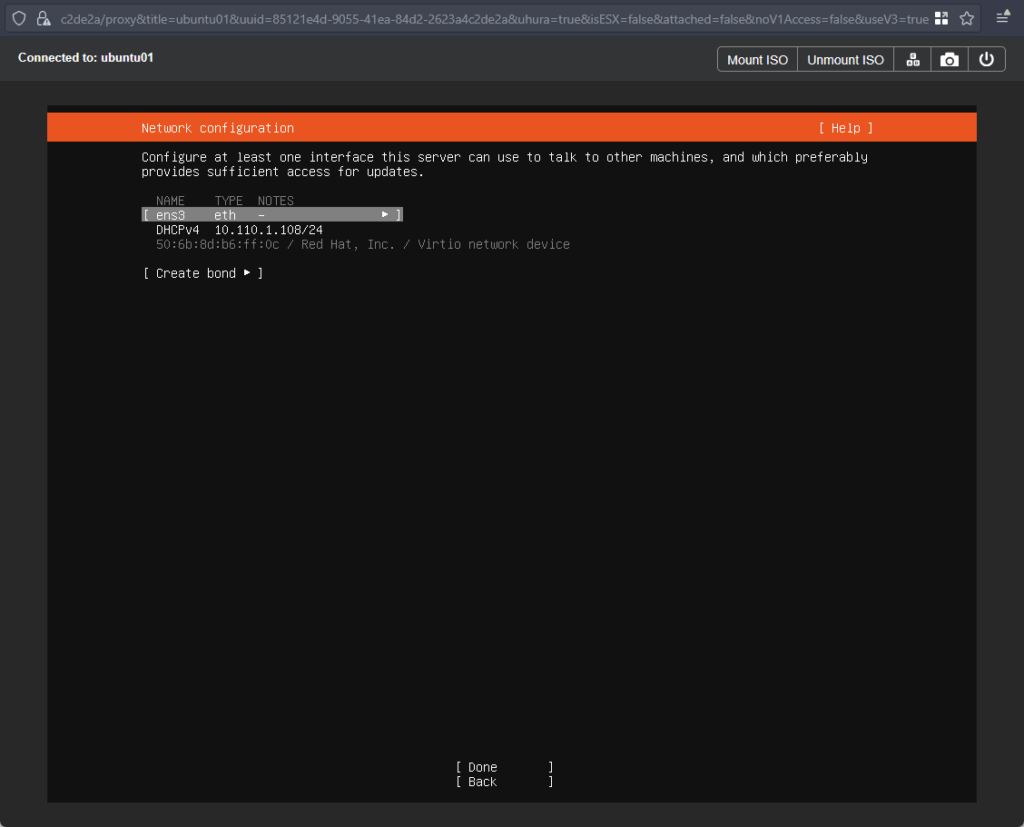The image size is (1024, 827).
Task: Open the installer Help menu
Action: [x=845, y=128]
